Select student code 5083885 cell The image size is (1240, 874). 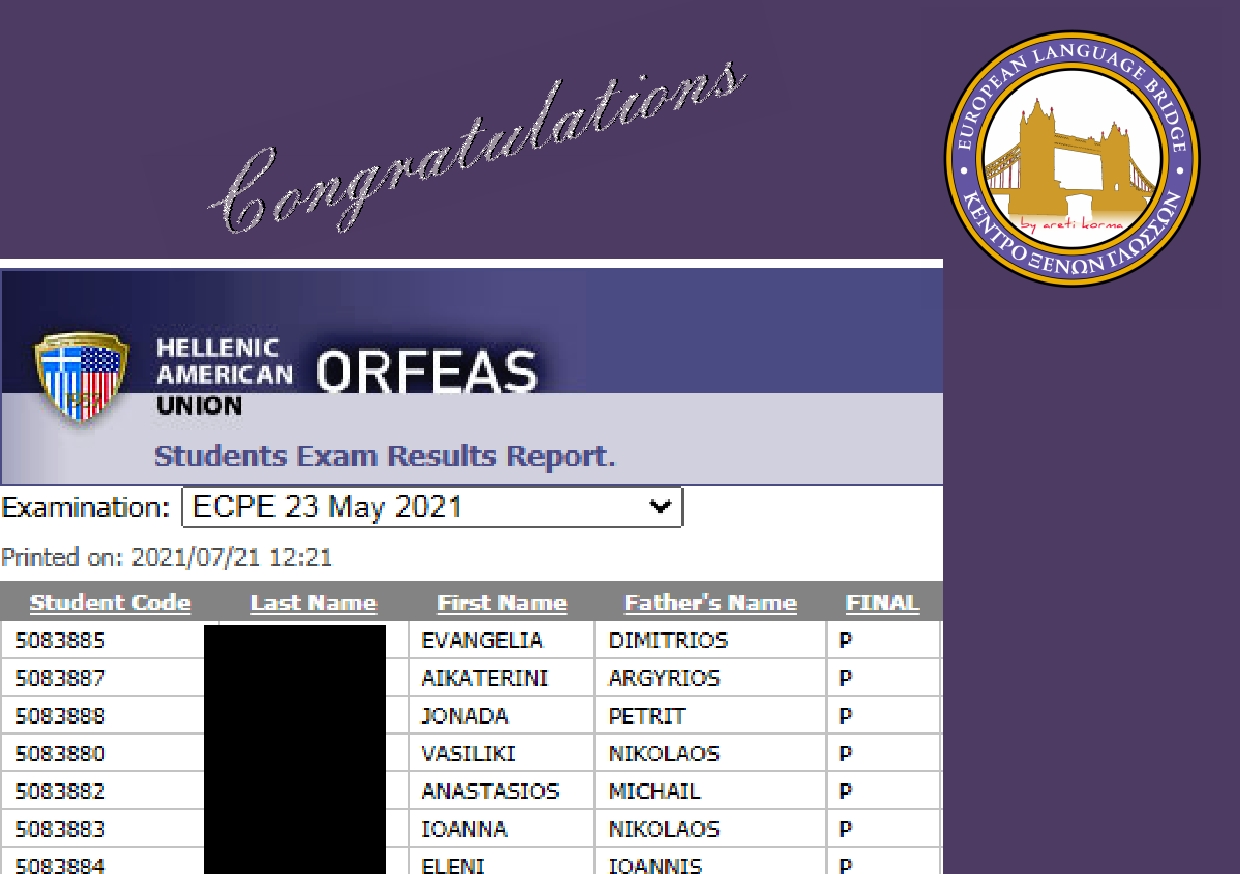click(x=60, y=641)
